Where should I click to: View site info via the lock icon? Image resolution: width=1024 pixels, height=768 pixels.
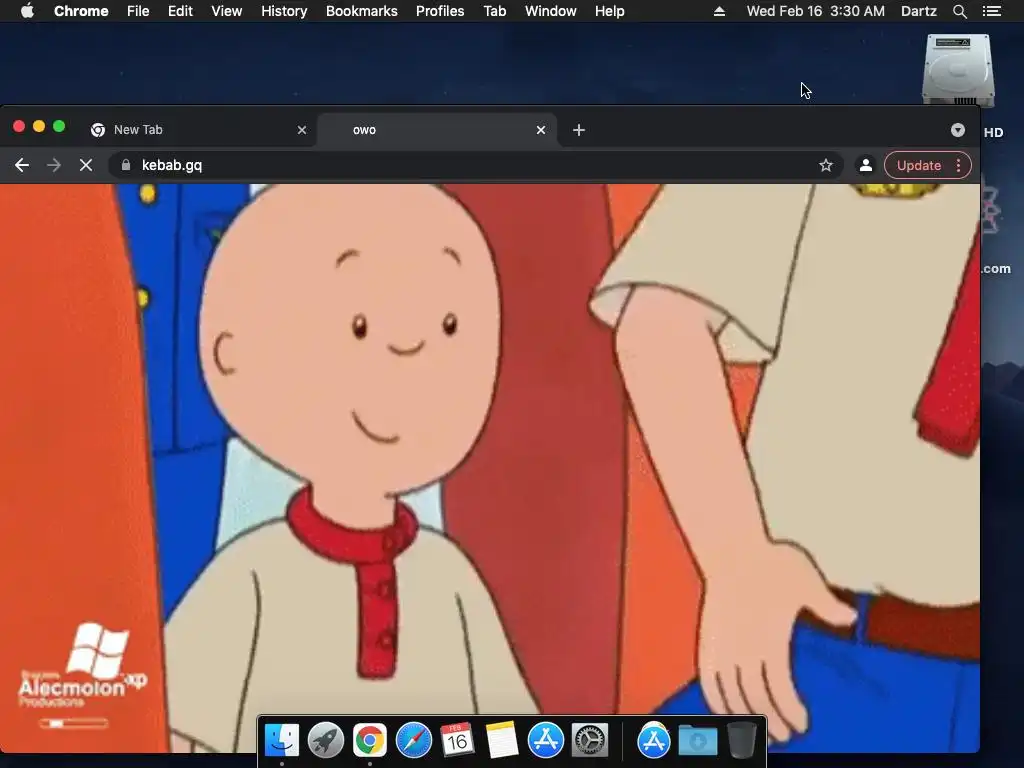[125, 165]
